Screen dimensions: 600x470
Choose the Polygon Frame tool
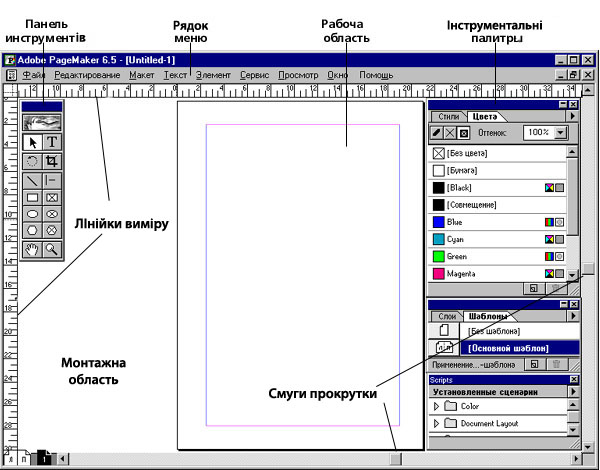52,231
